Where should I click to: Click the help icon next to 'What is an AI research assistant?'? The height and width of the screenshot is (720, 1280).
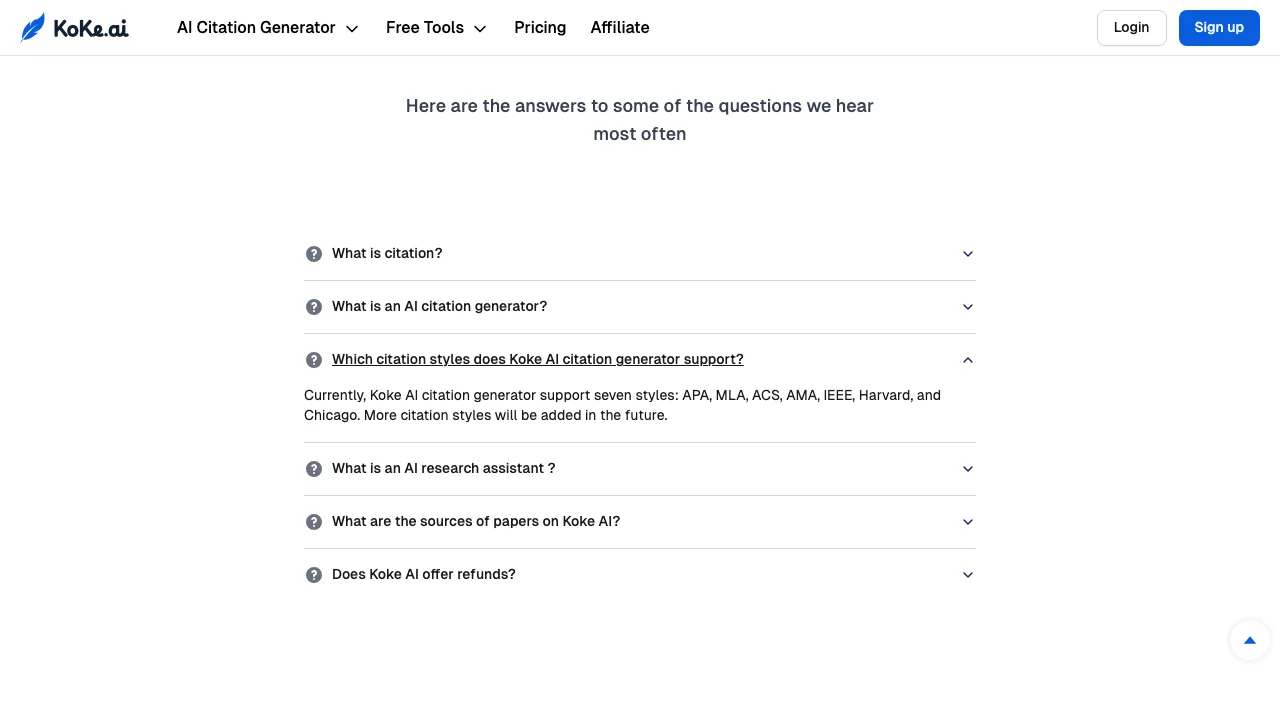pos(314,469)
